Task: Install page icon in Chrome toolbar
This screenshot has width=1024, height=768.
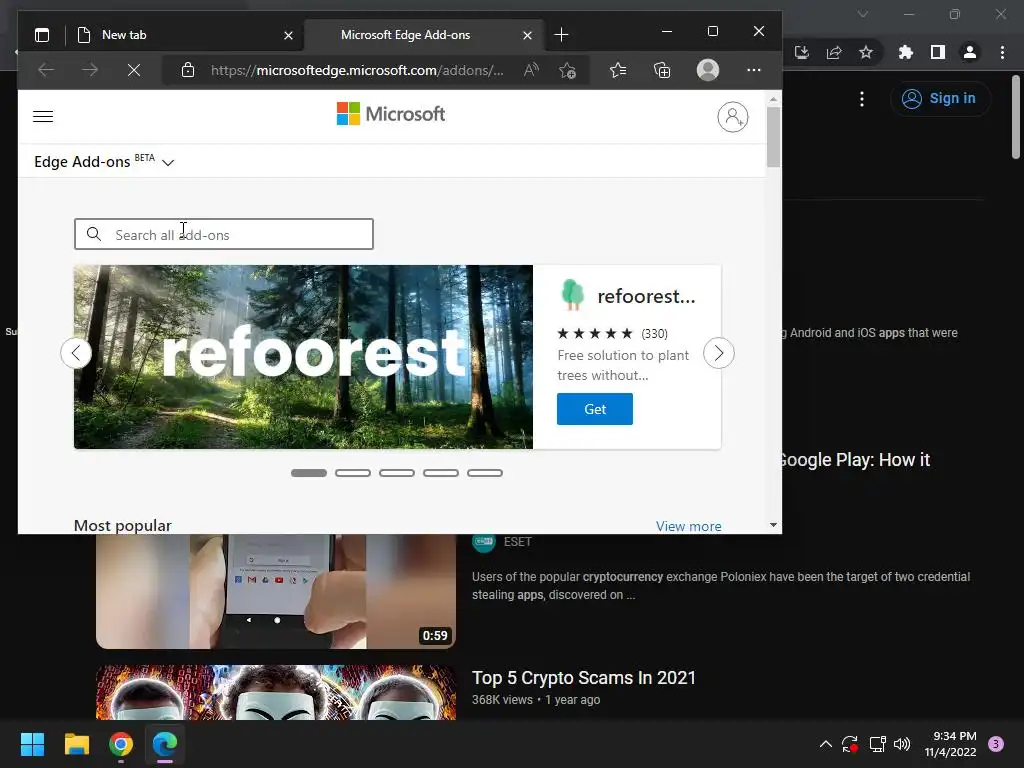Action: coord(802,52)
